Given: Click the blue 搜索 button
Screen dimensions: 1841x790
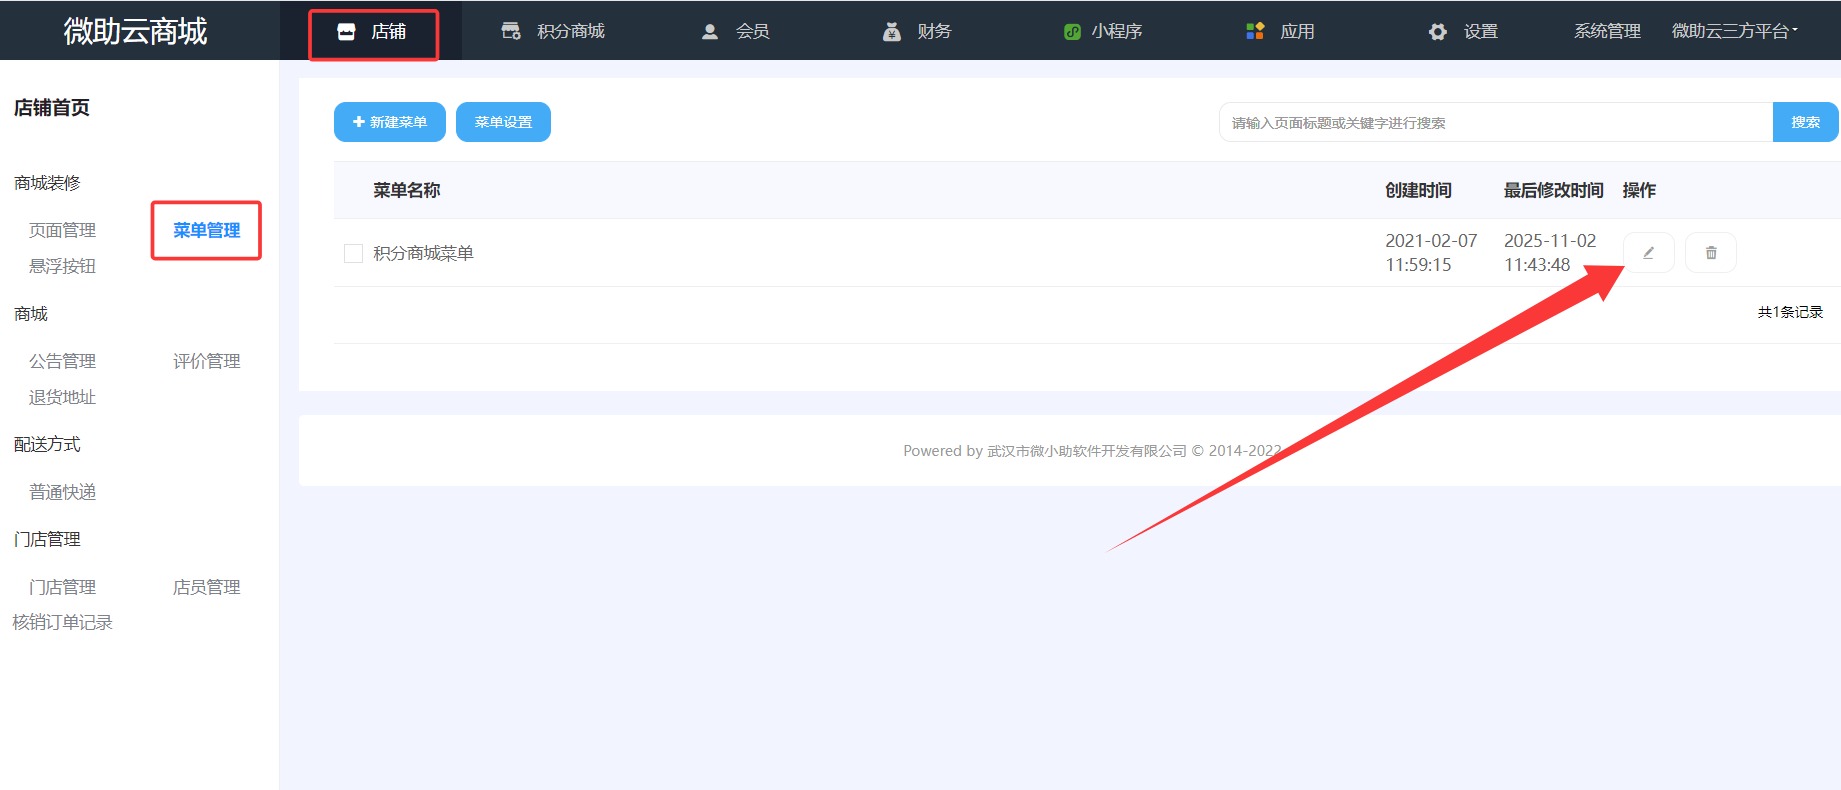Looking at the screenshot, I should click(1805, 122).
